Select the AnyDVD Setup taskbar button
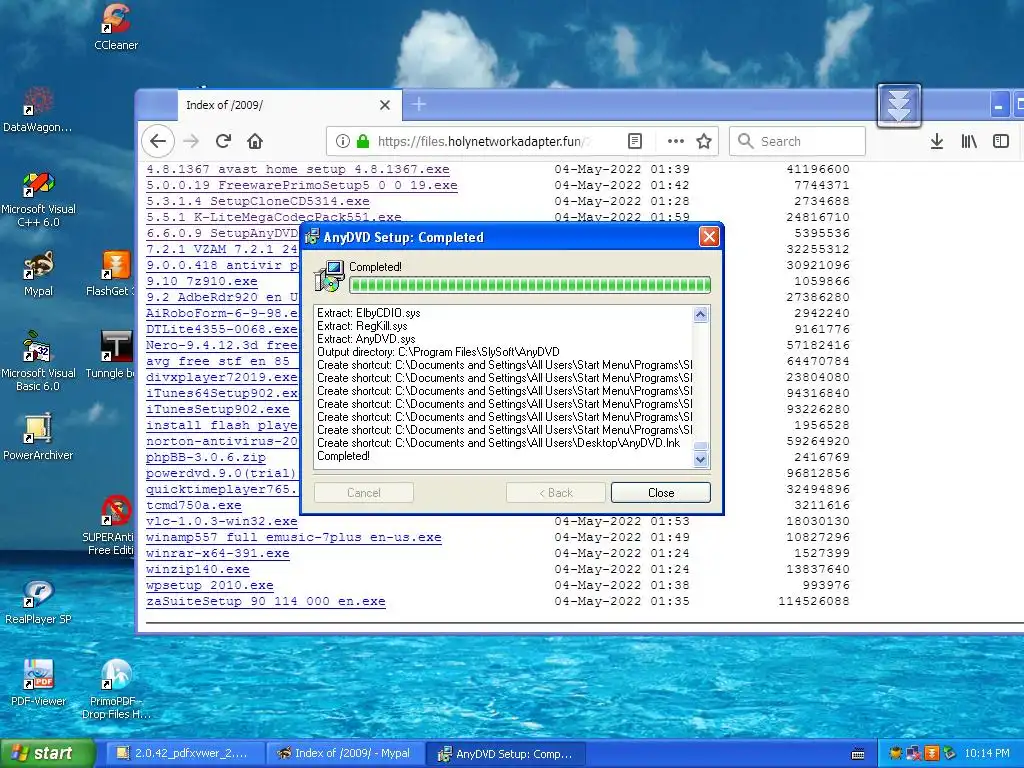Screen dimensions: 1024x768 (507, 754)
